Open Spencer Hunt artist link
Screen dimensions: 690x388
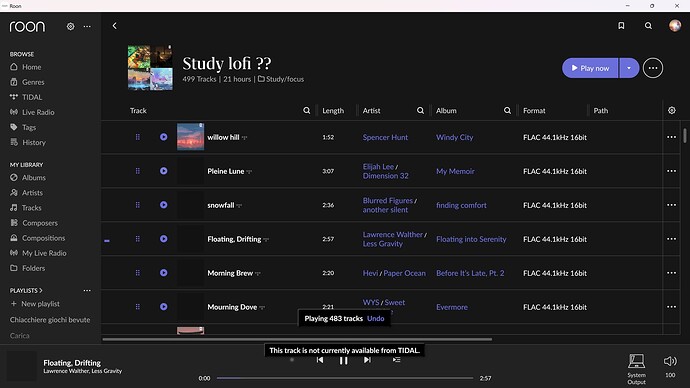point(385,137)
